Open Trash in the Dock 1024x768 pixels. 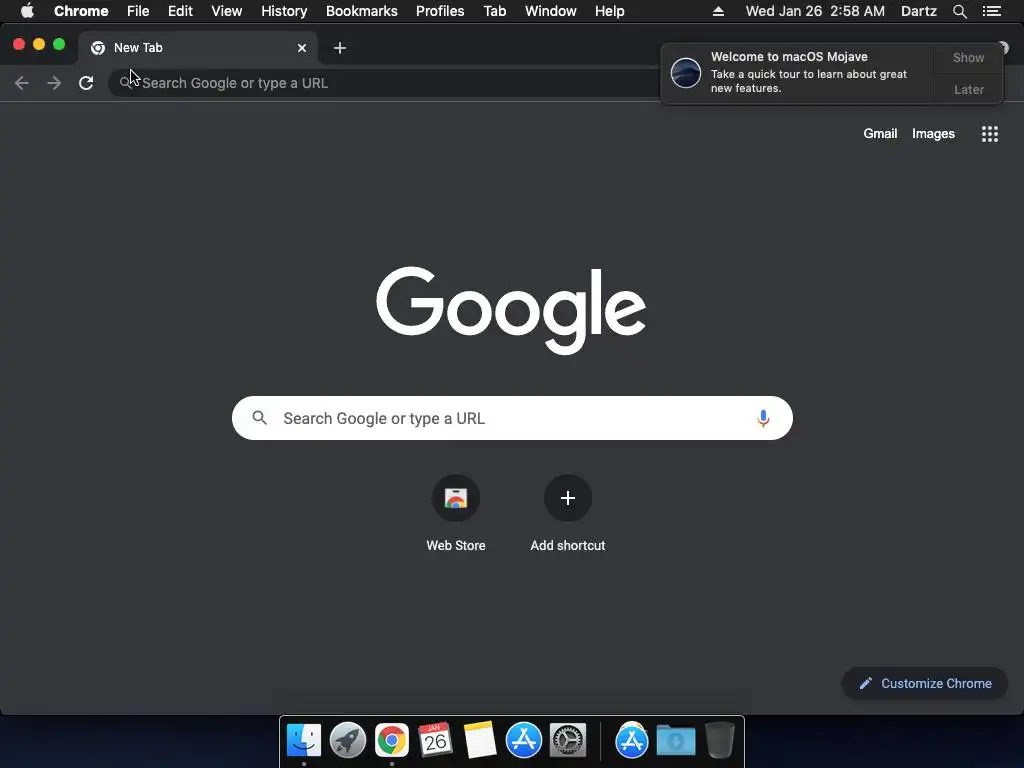(x=720, y=740)
